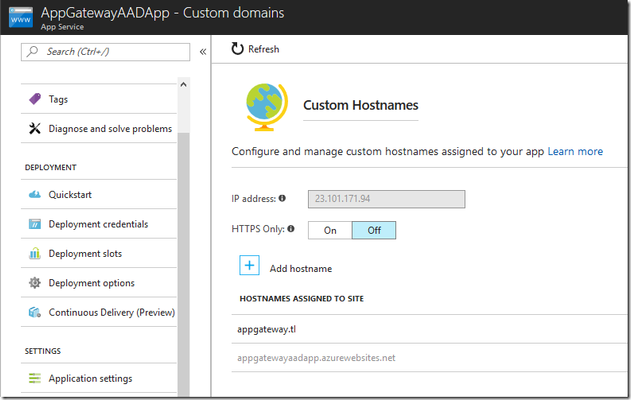Set HTTPS Only to Off
Image resolution: width=631 pixels, height=400 pixels.
[374, 230]
